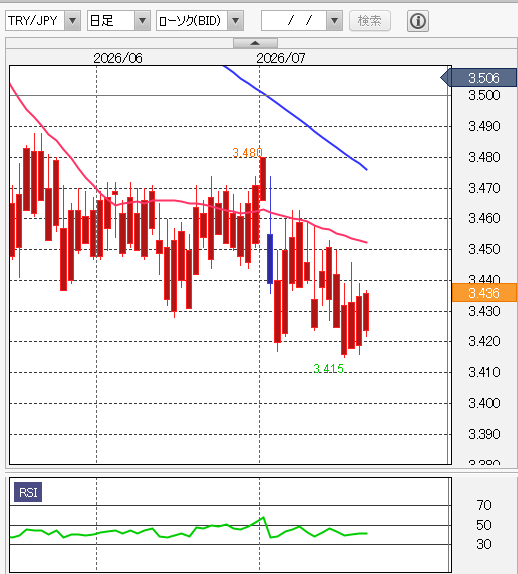Click the RSI 30 level label

(484, 544)
